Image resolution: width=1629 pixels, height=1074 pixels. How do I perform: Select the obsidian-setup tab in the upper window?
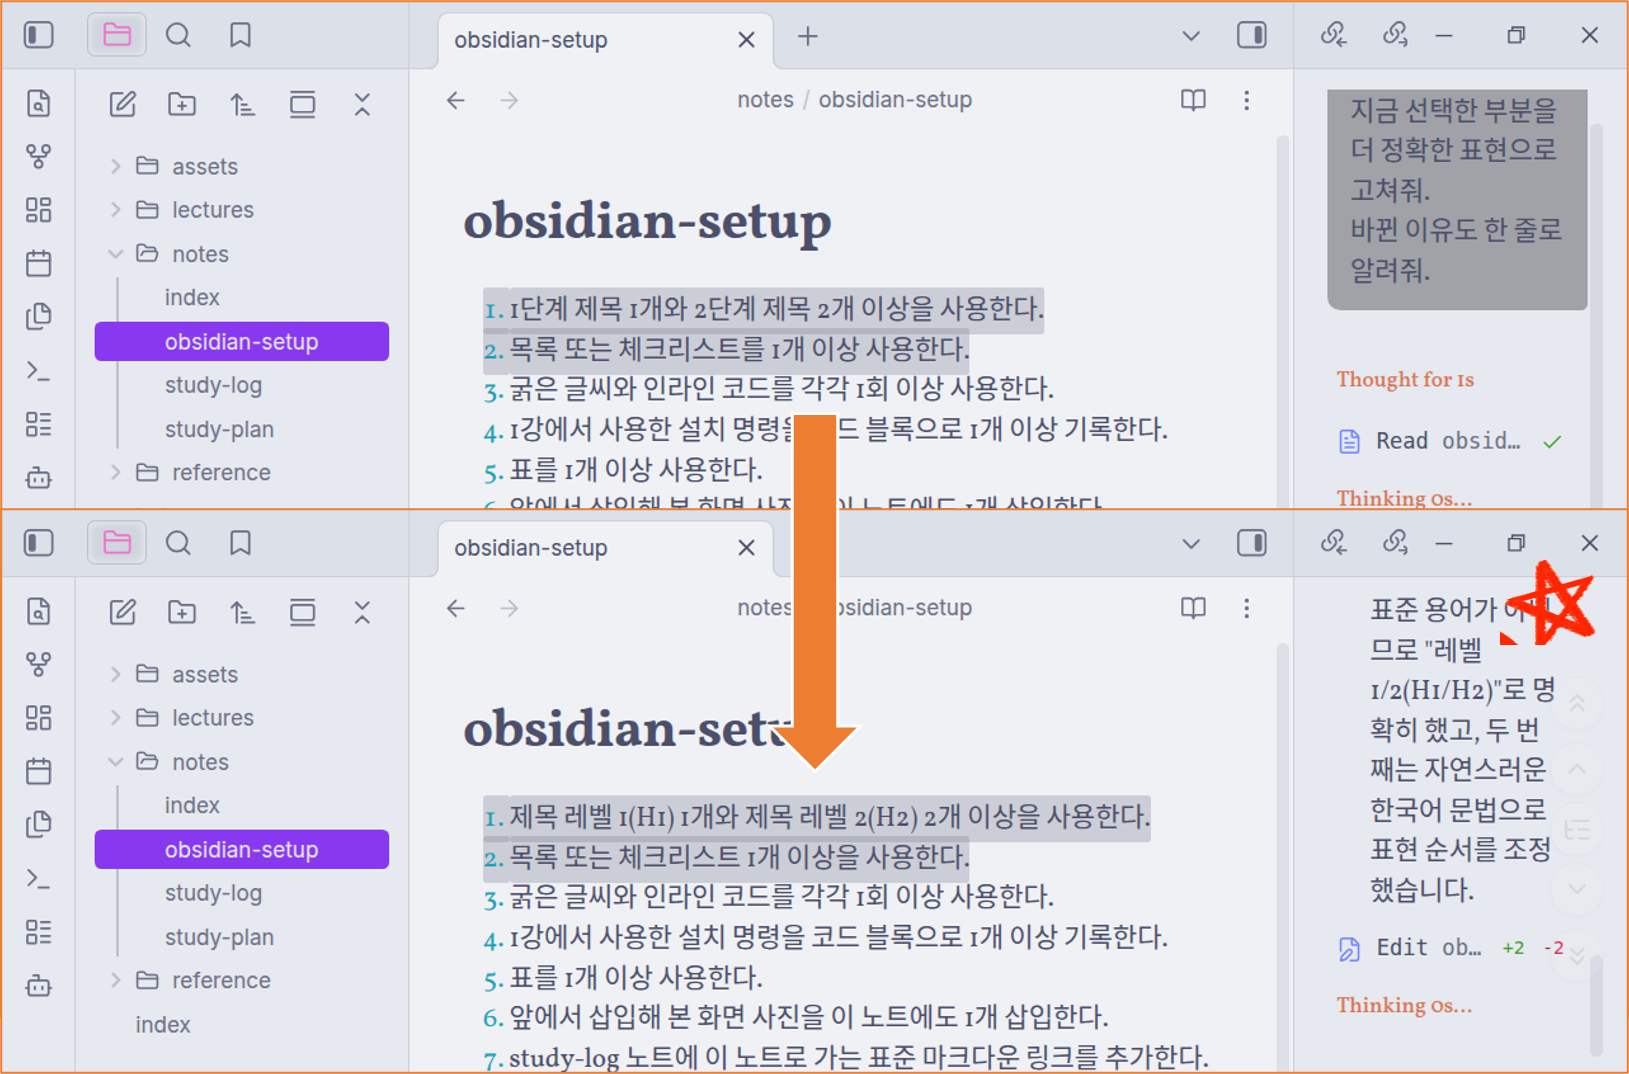click(x=605, y=40)
